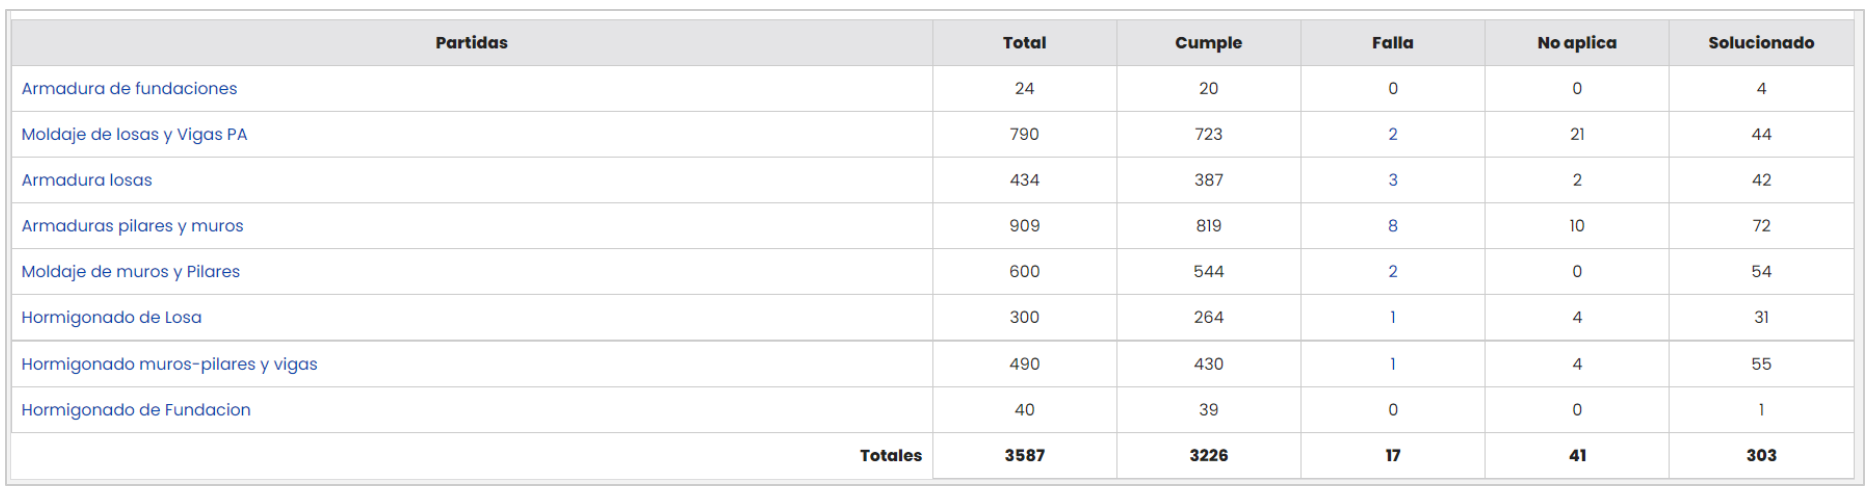The width and height of the screenshot is (1870, 494).
Task: Open the Armadura de fundaciones link
Action: click(x=129, y=88)
